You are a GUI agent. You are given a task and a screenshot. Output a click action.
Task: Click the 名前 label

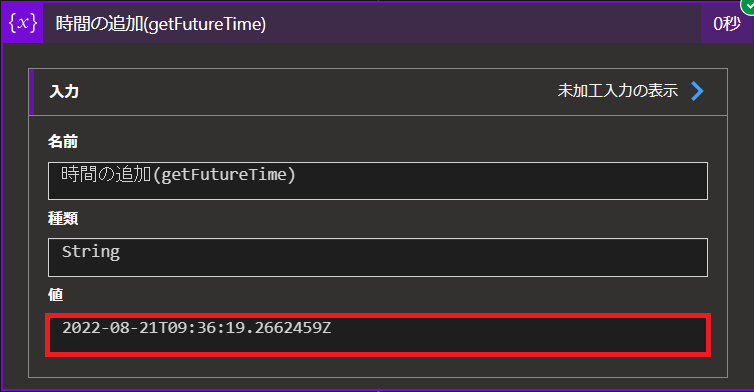[x=63, y=142]
